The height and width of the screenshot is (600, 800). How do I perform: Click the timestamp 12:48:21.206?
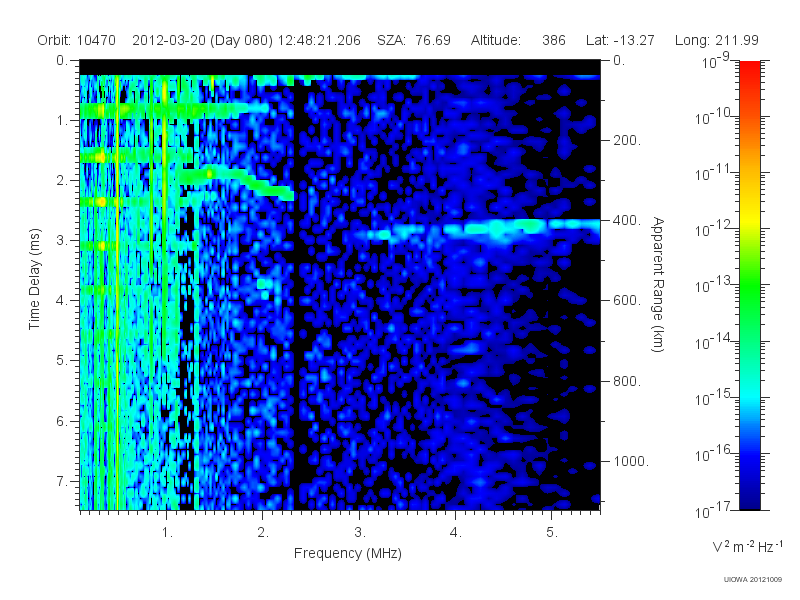(x=319, y=40)
